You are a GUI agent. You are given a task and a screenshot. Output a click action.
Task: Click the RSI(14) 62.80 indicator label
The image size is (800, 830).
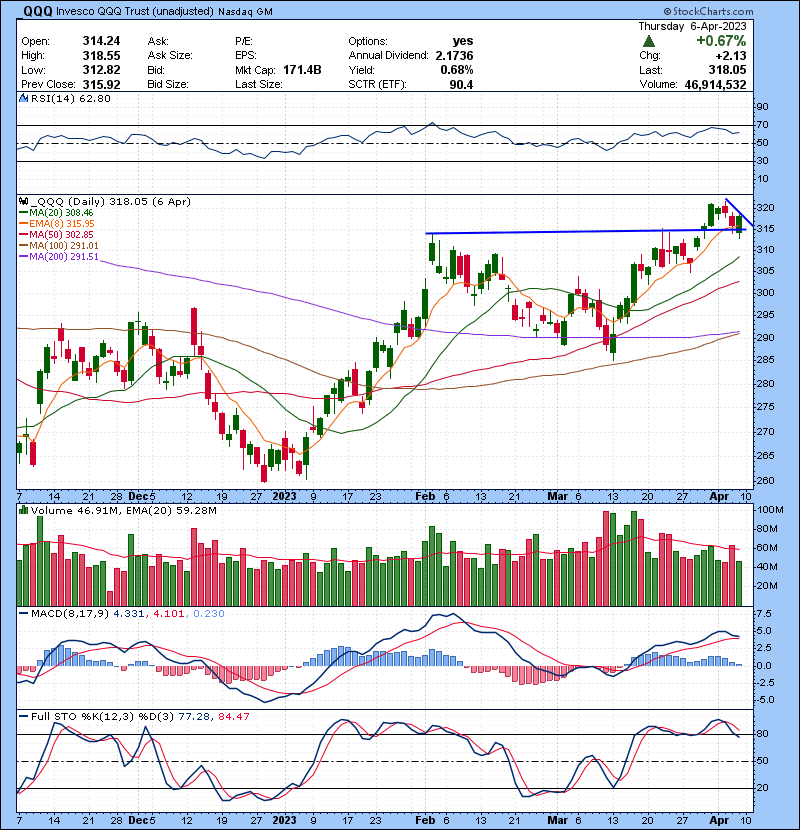click(x=70, y=98)
